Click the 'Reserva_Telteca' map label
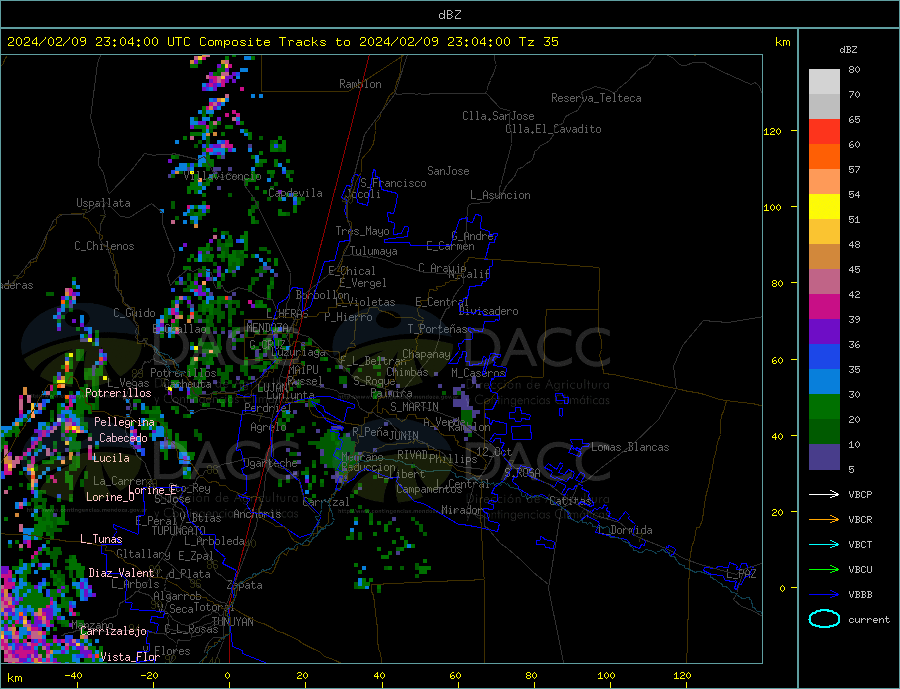The width and height of the screenshot is (900, 689). tap(596, 98)
